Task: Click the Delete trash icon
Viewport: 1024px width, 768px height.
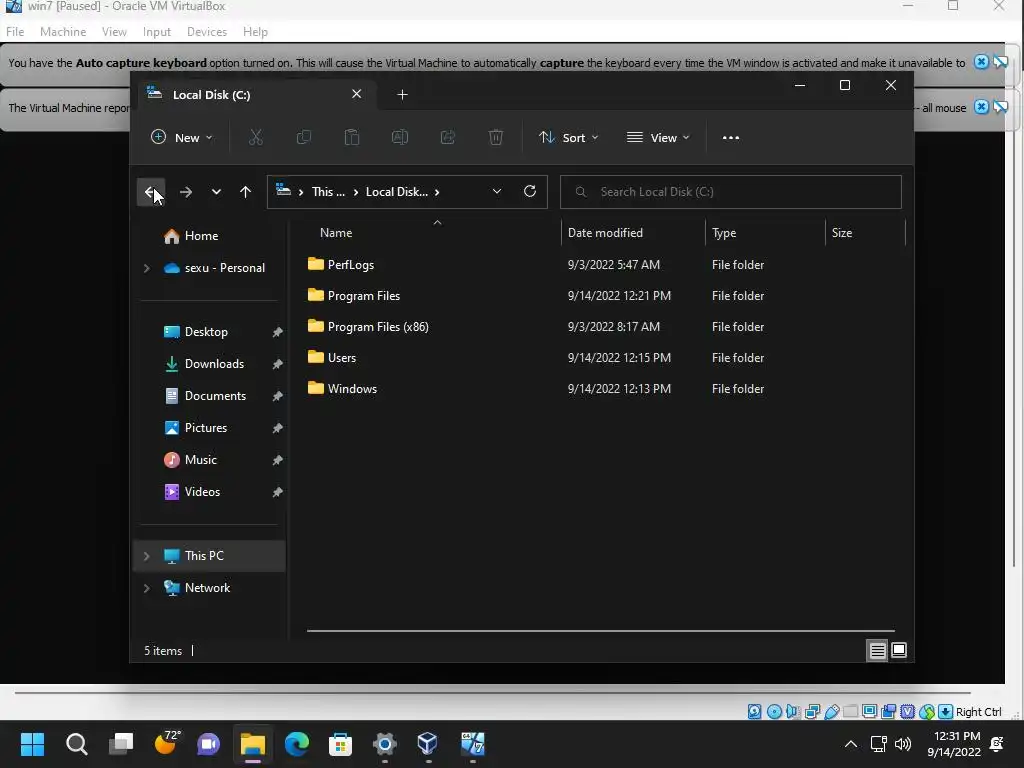Action: (496, 137)
